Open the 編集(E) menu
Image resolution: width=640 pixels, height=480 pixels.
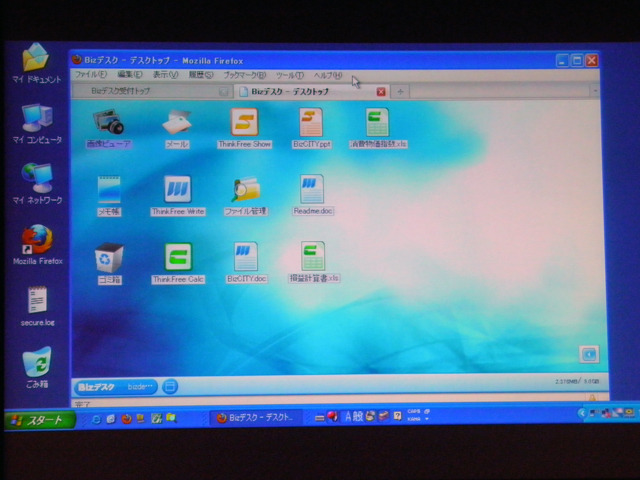tap(130, 74)
